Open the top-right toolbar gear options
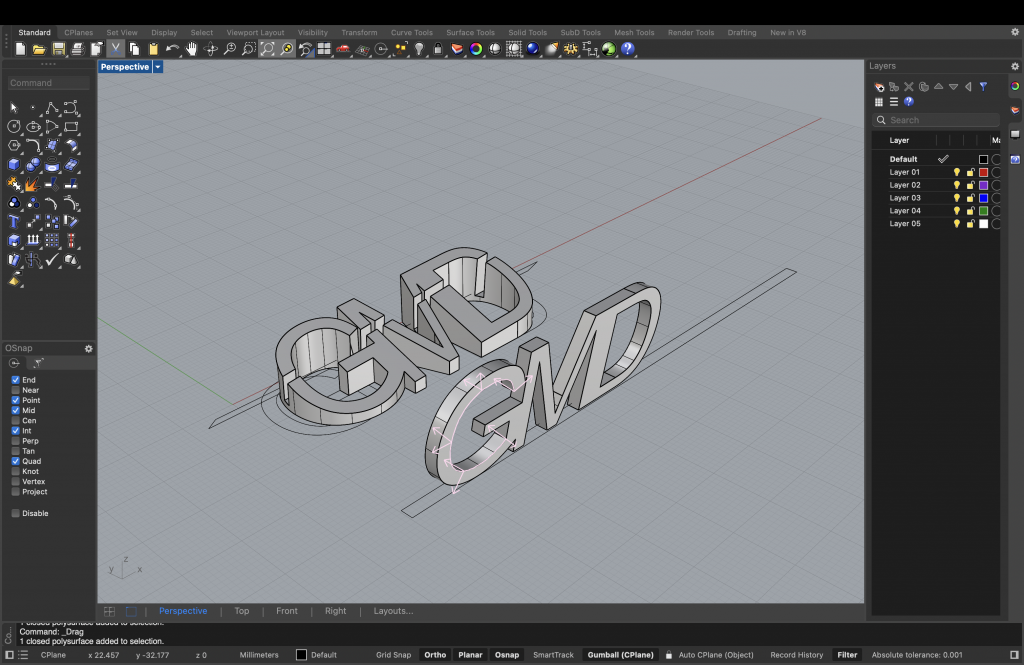This screenshot has height=665, width=1024. [1015, 32]
